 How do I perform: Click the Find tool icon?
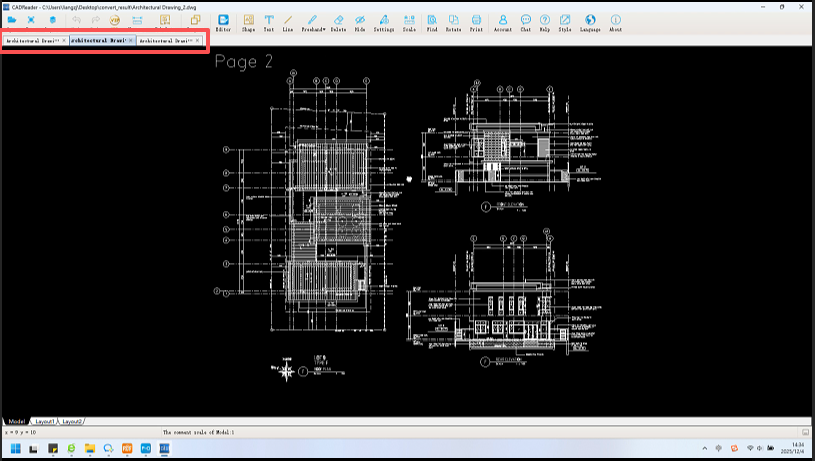pyautogui.click(x=432, y=22)
